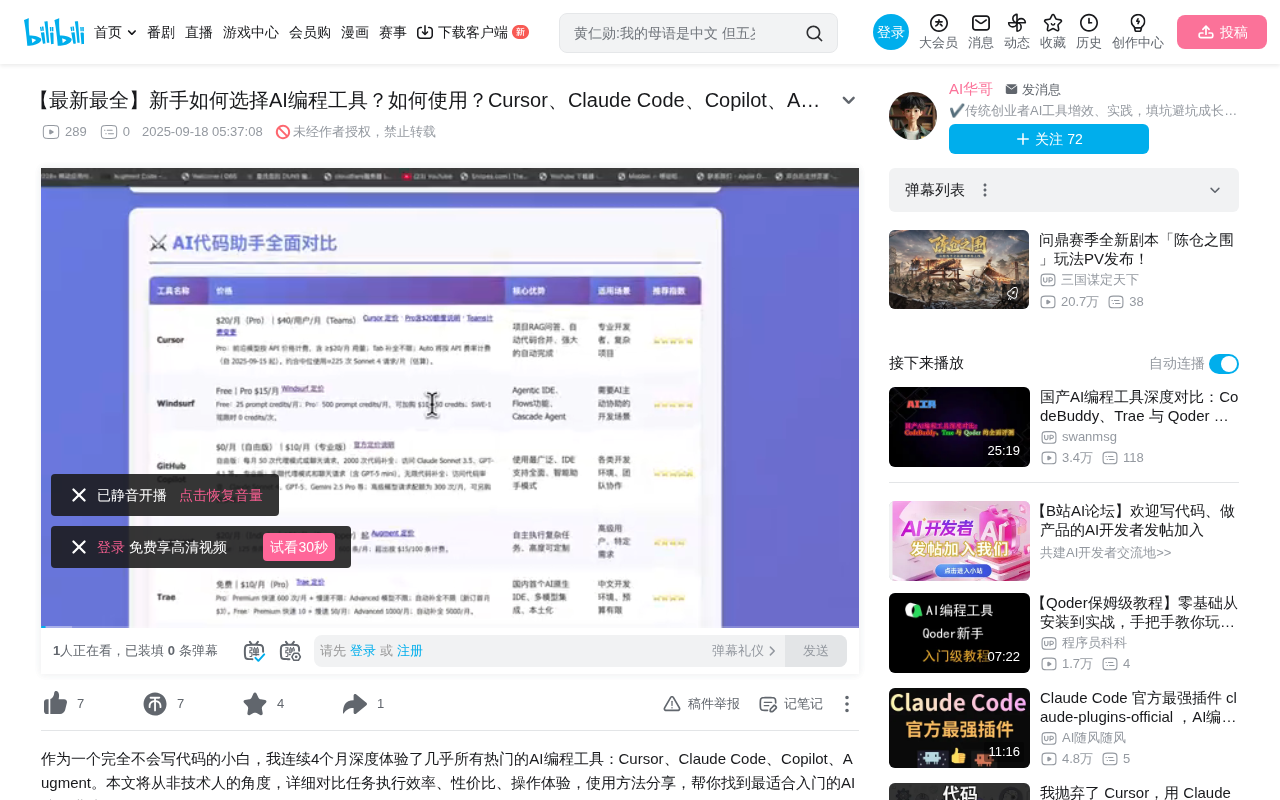Open more options below the video
1280x800 pixels.
coord(847,704)
